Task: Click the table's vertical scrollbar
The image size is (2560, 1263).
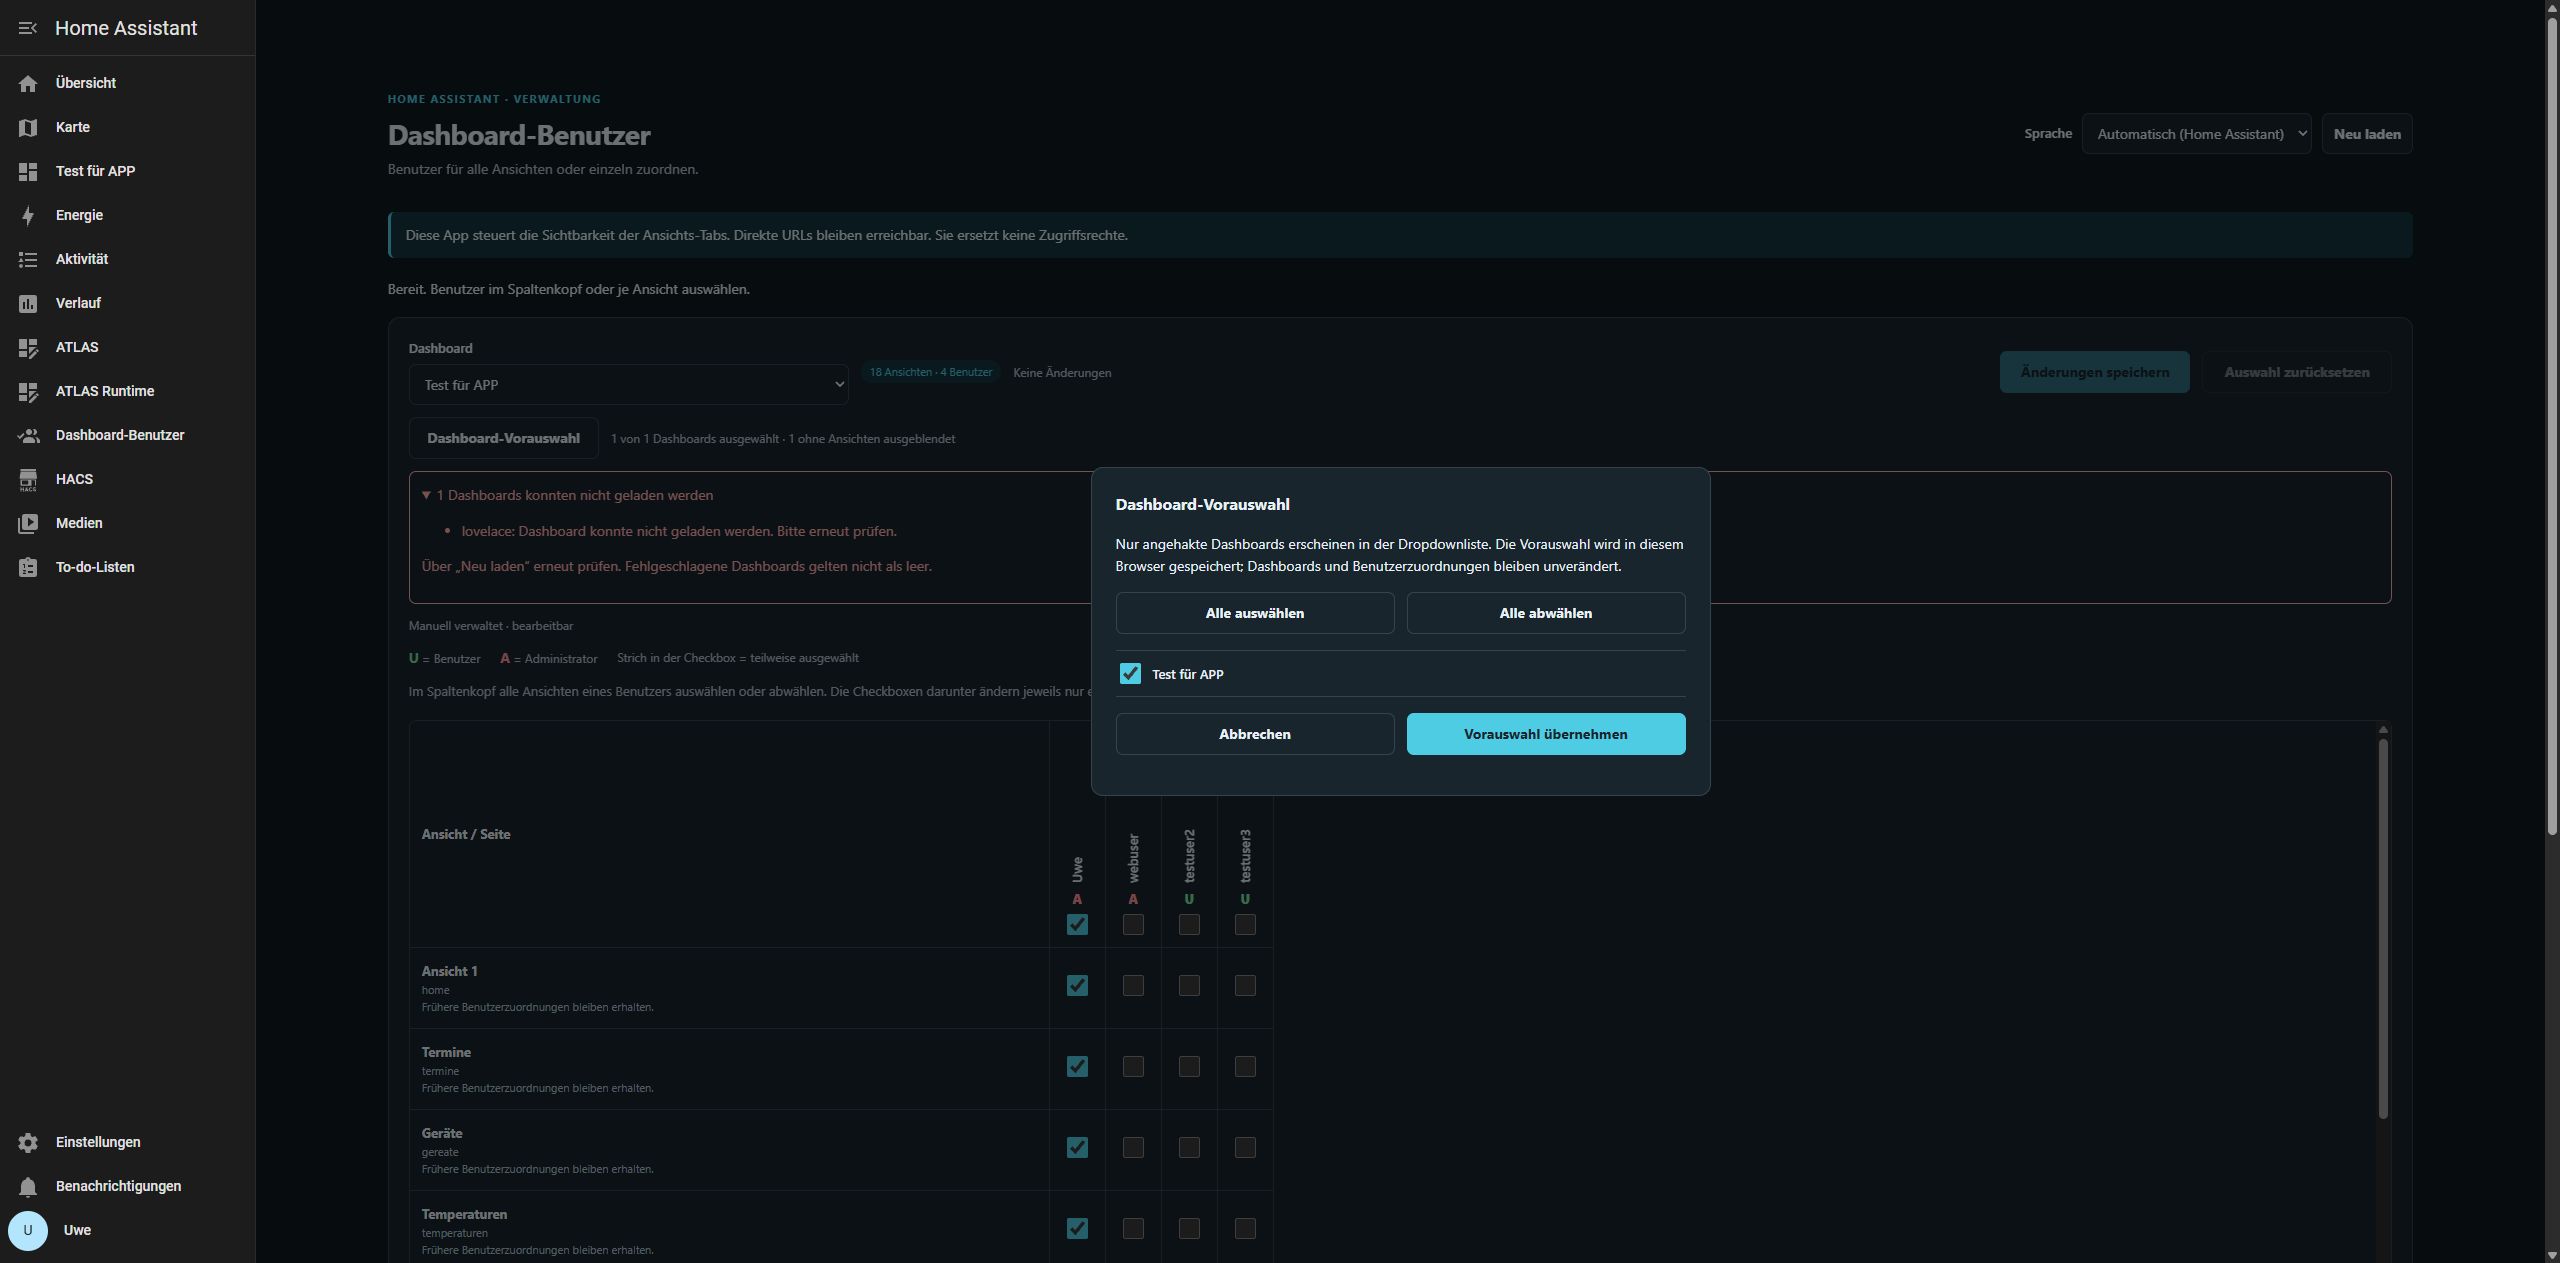Action: (2383, 928)
